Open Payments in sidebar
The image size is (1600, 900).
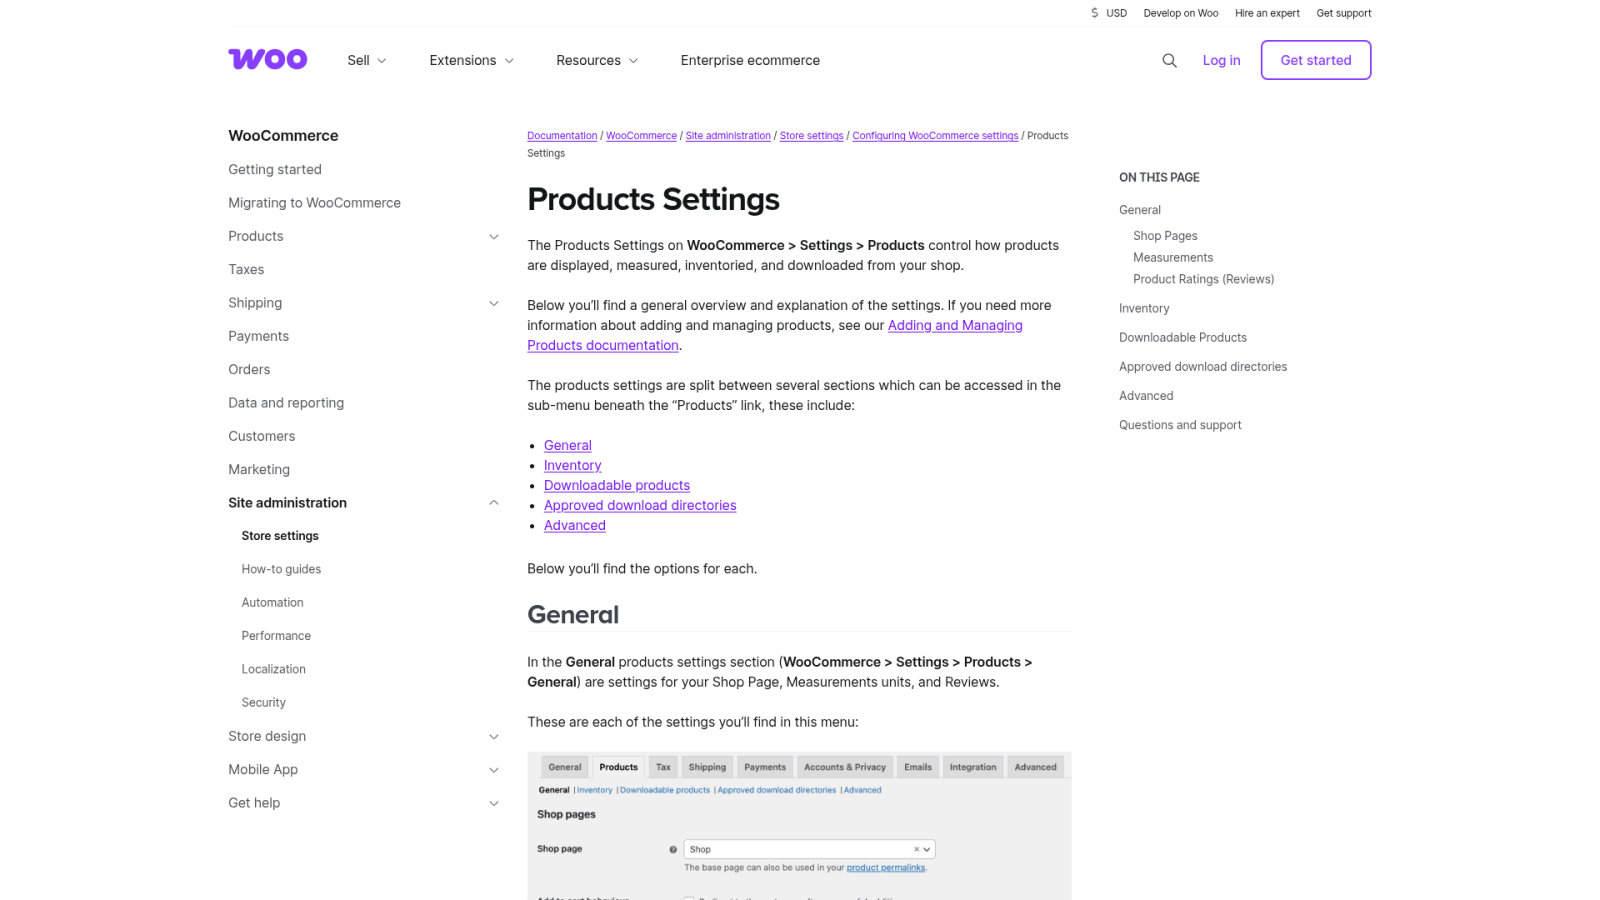(258, 336)
